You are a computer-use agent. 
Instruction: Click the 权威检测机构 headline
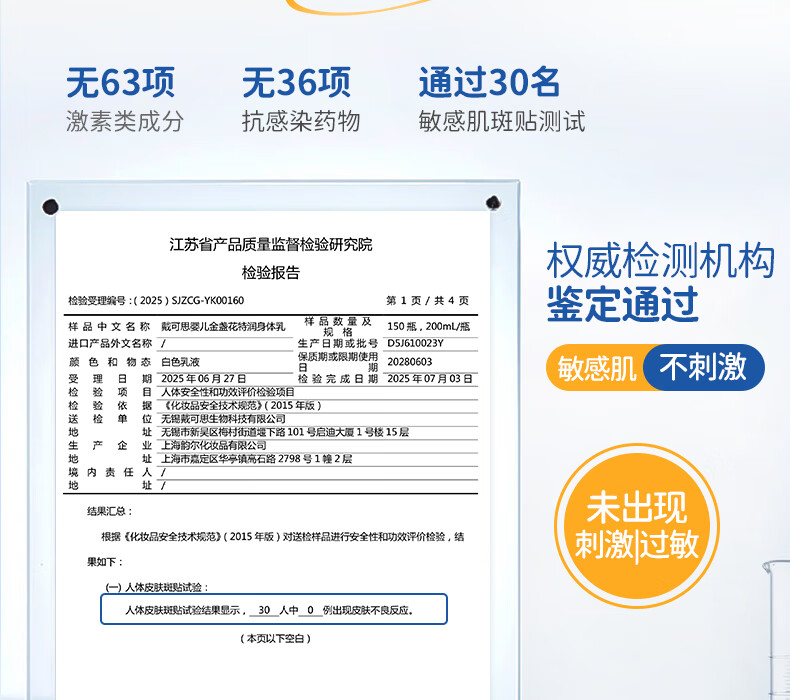(660, 261)
